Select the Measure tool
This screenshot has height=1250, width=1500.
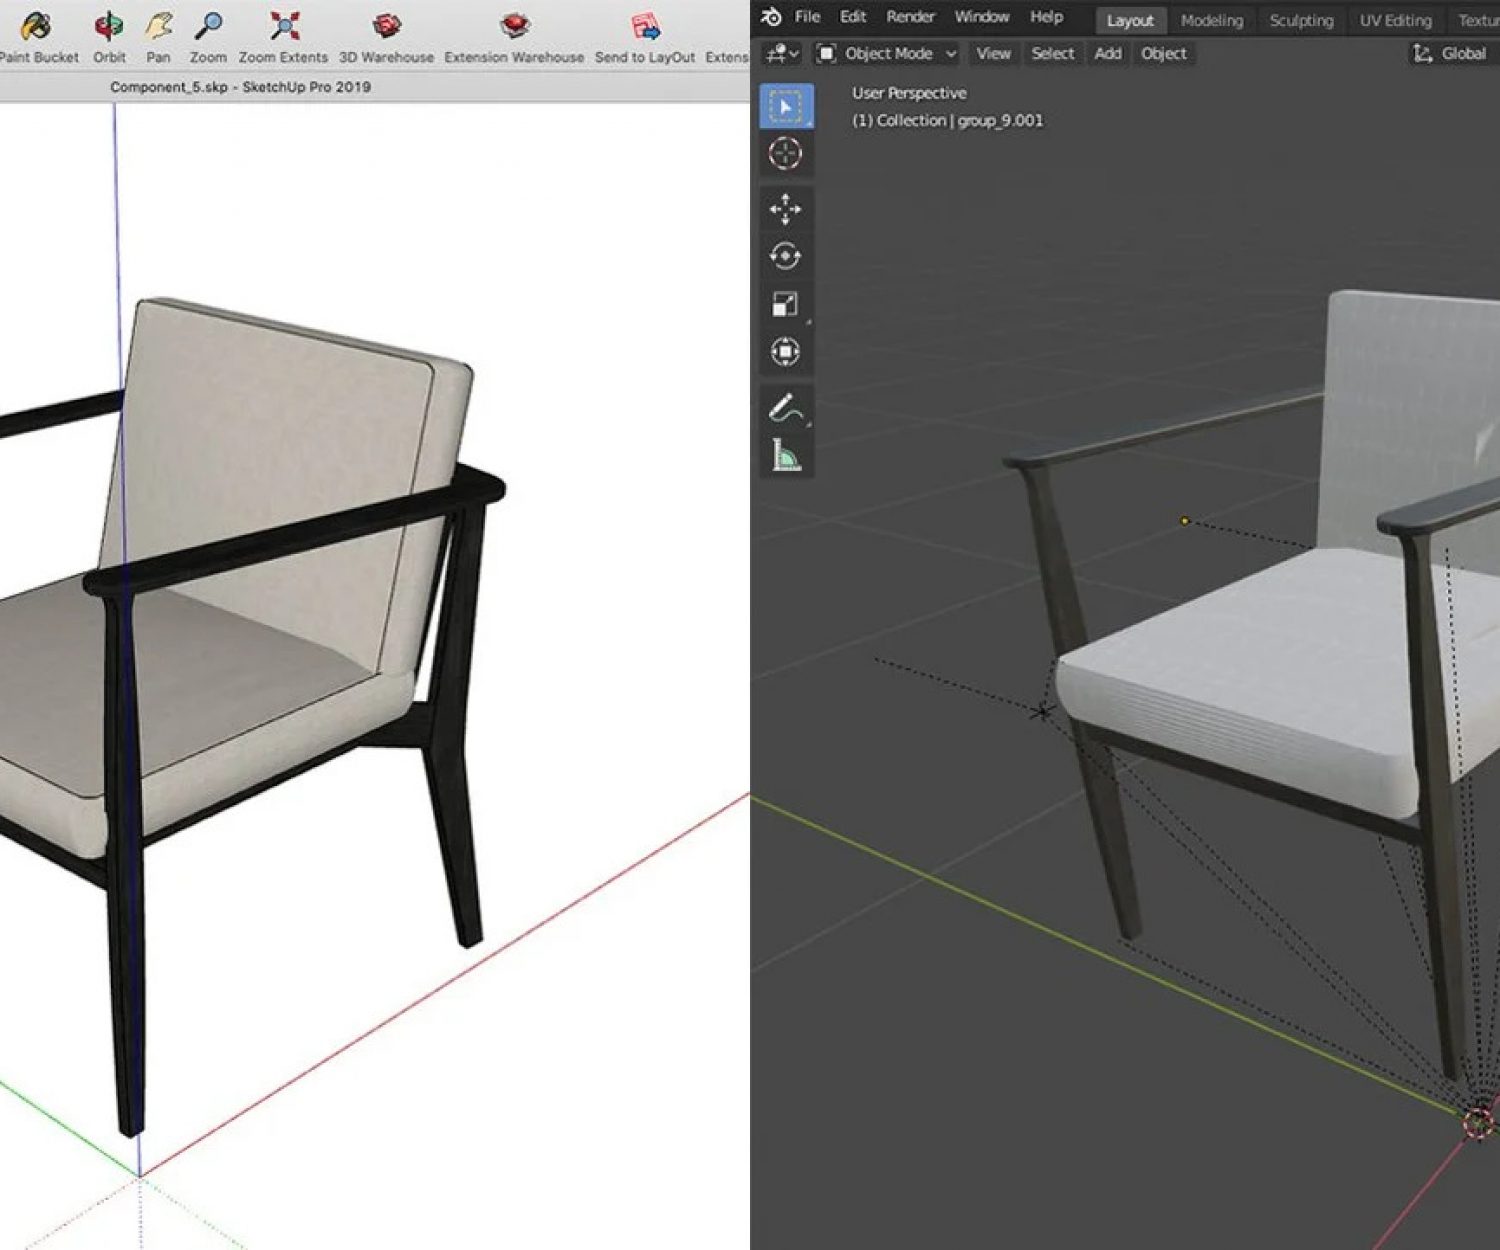(786, 456)
